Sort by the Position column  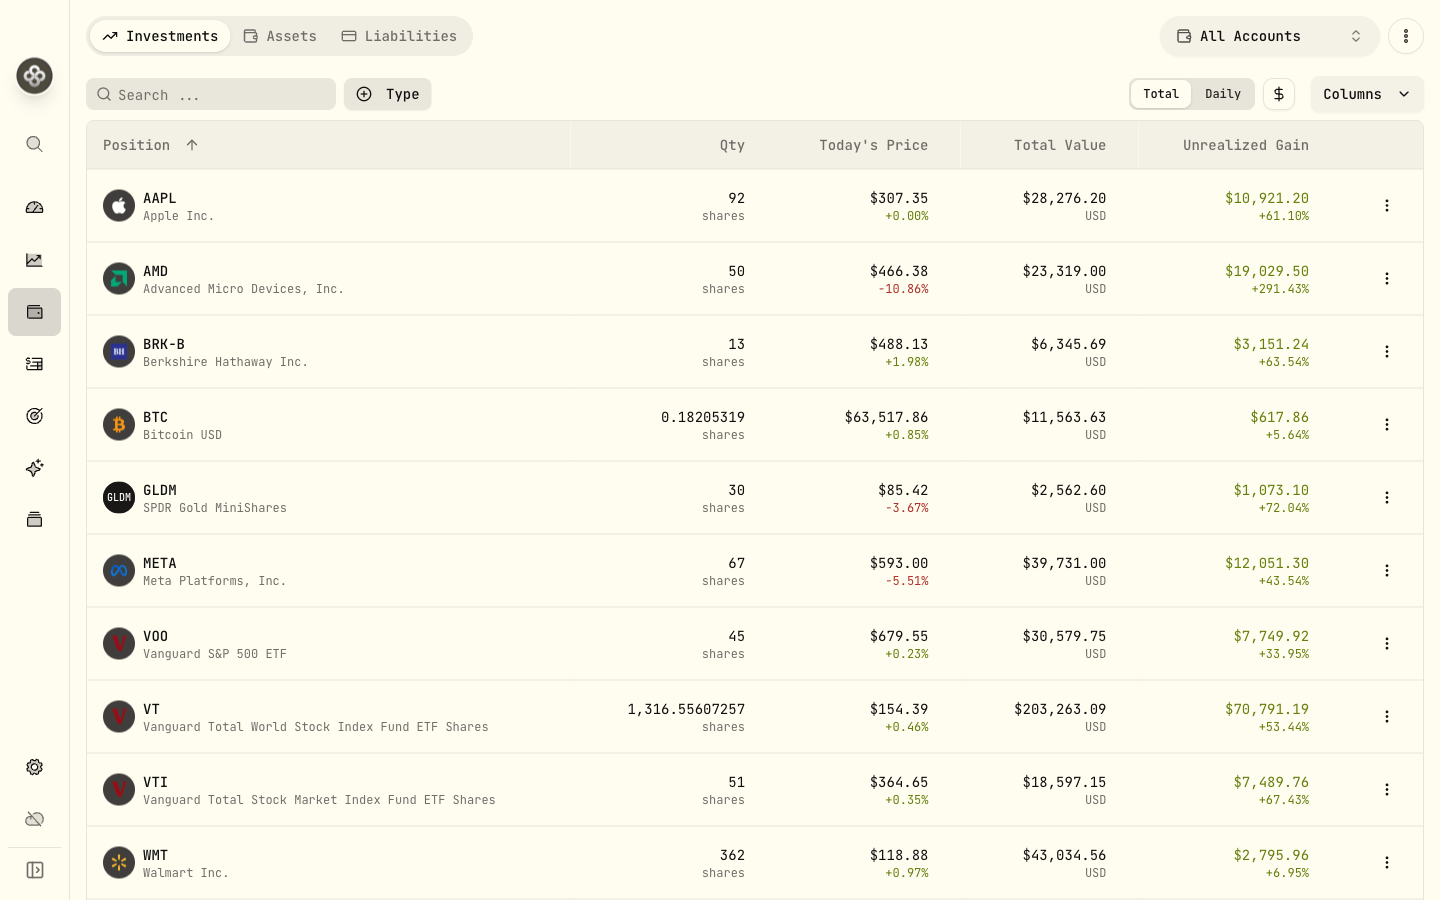tap(150, 145)
